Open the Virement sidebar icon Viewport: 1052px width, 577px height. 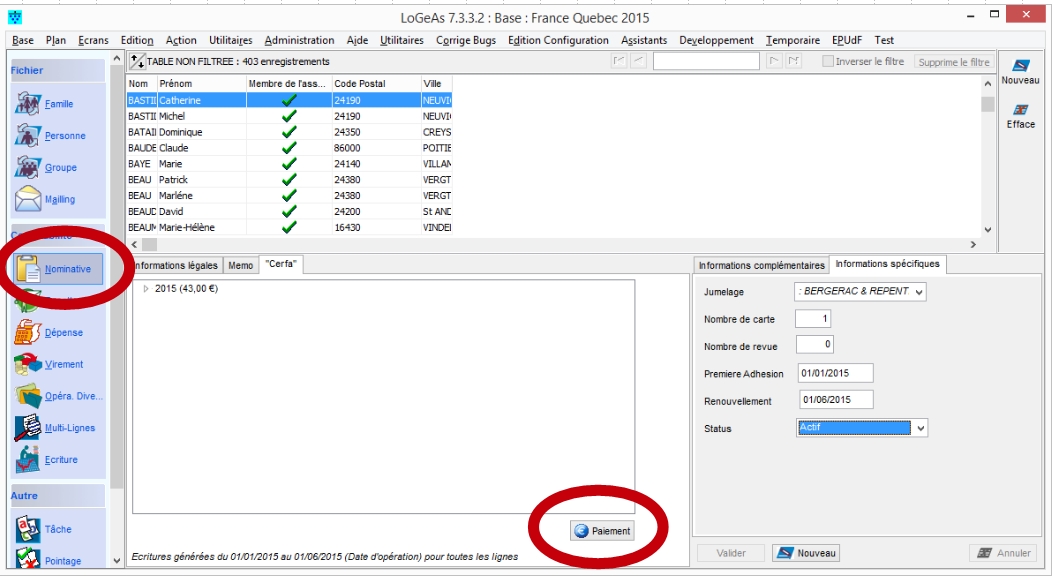click(28, 365)
